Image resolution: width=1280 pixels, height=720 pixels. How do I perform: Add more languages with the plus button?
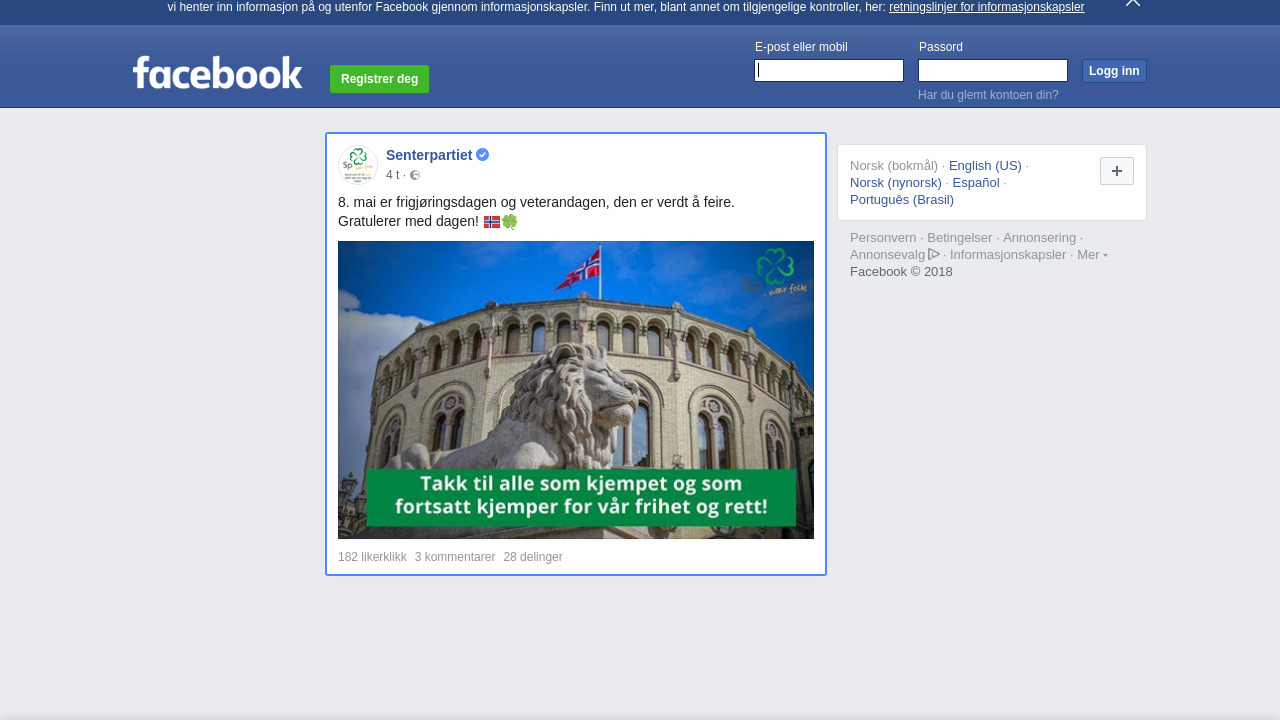point(1117,171)
